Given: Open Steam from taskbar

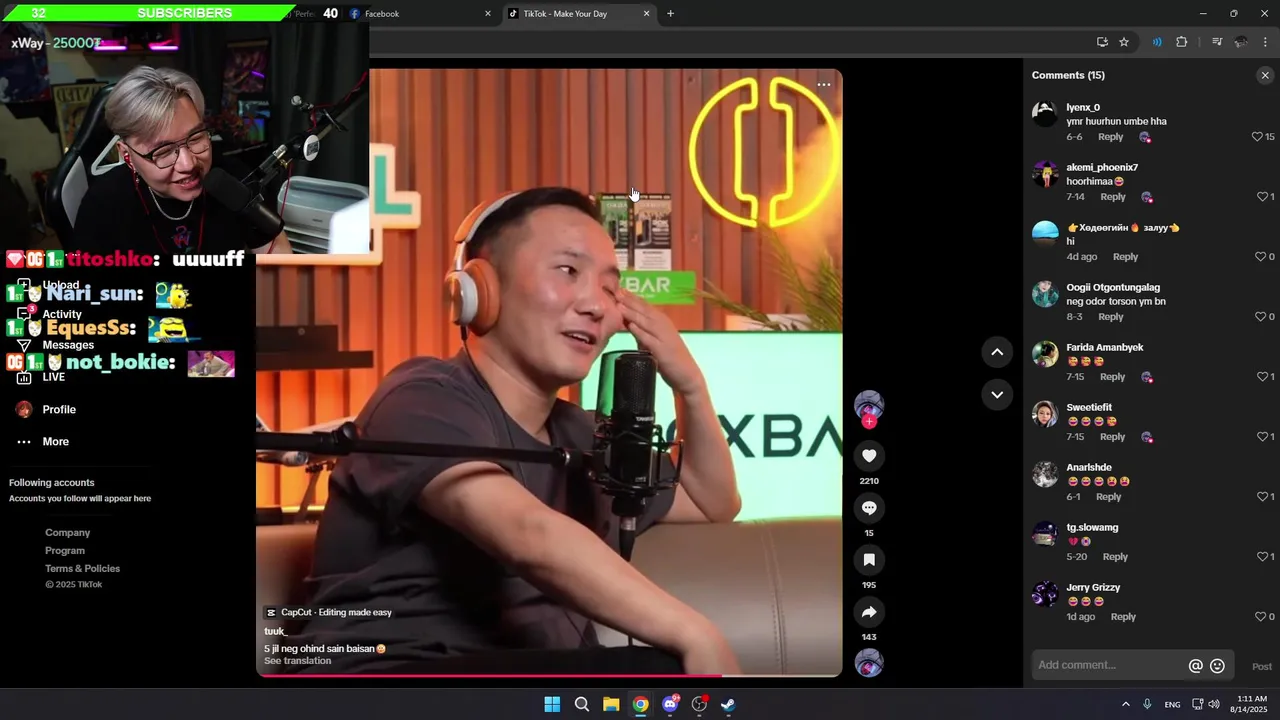Looking at the screenshot, I should click(x=729, y=704).
